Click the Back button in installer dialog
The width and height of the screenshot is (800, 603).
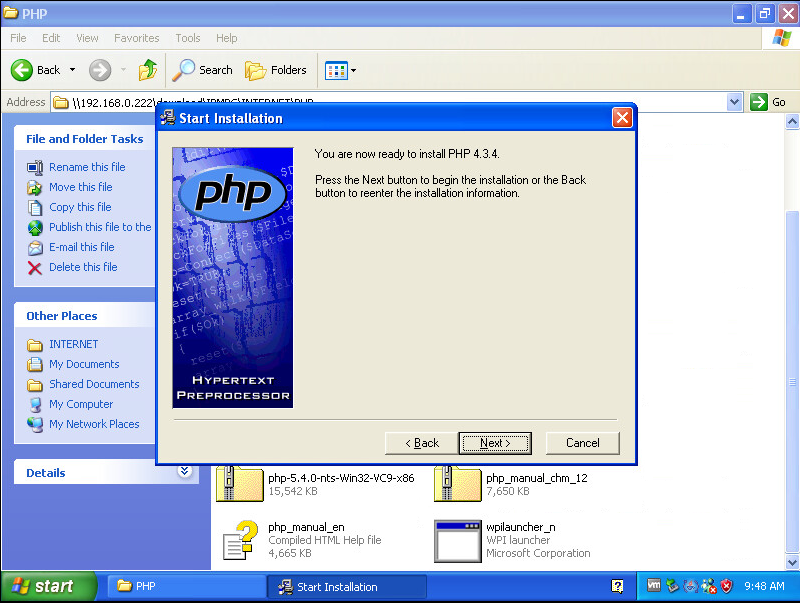[421, 443]
